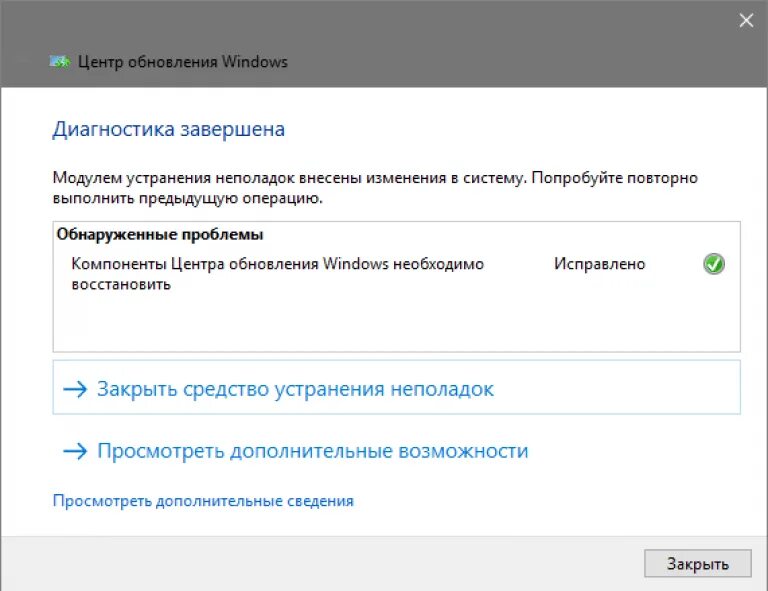The image size is (768, 591).
Task: Click the Закрыть button
Action: click(697, 563)
